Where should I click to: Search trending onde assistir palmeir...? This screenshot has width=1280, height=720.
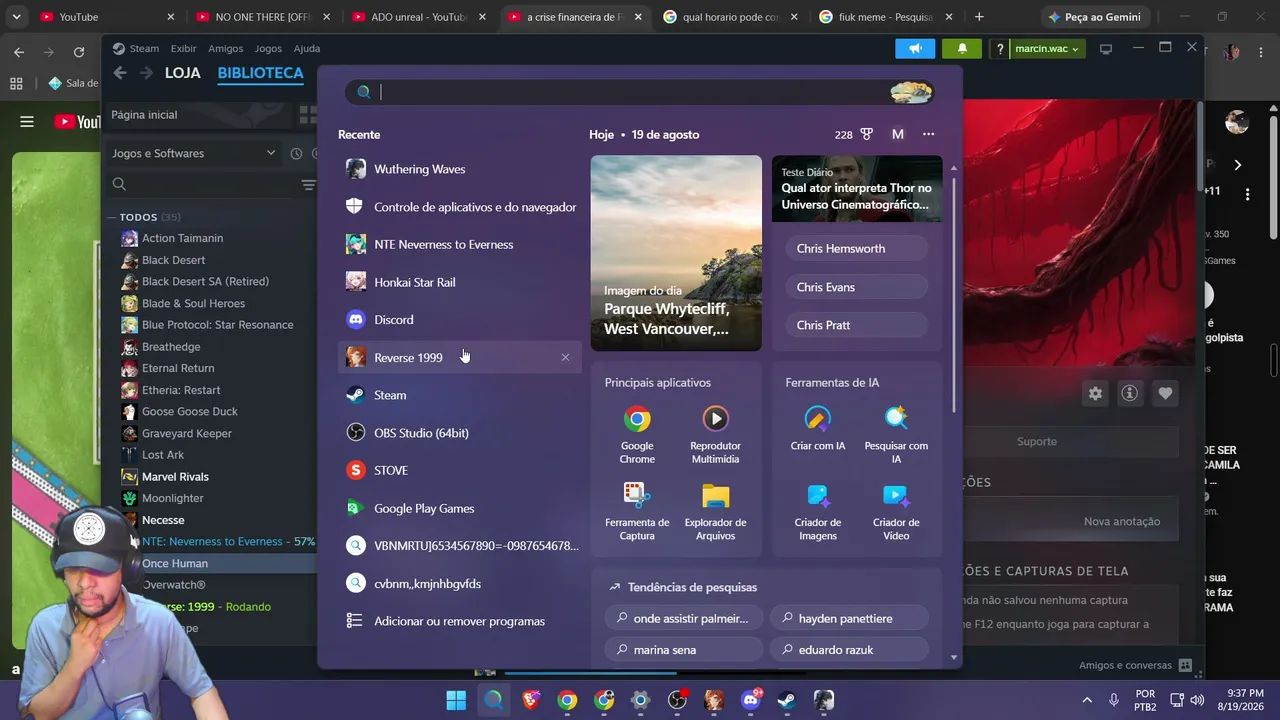(684, 618)
